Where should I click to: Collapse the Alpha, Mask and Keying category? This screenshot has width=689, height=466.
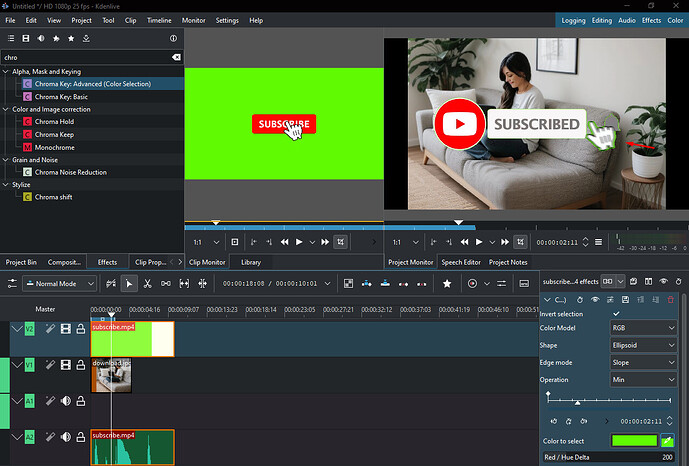click(6, 71)
